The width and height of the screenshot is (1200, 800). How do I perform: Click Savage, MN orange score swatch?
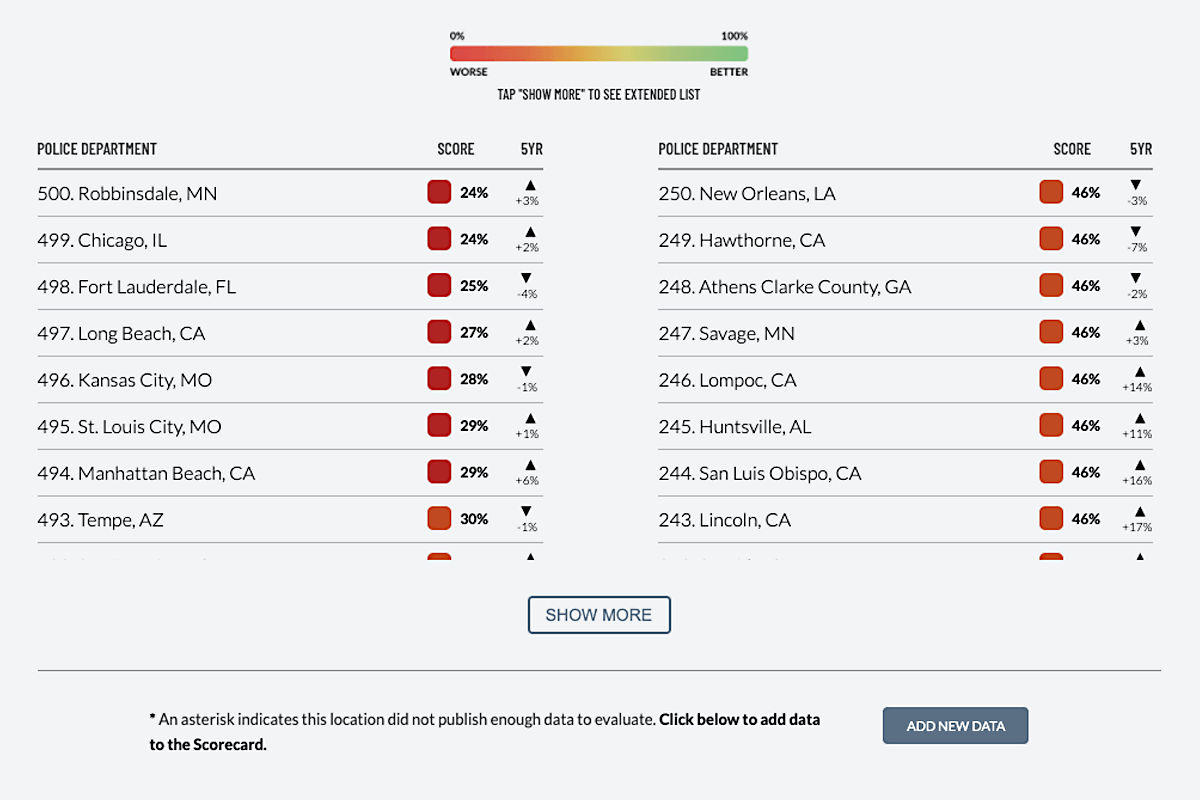(x=1051, y=332)
